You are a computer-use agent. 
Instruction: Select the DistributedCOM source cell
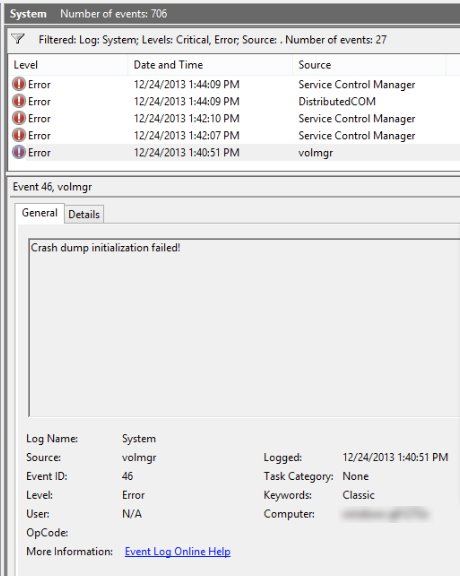pos(337,101)
